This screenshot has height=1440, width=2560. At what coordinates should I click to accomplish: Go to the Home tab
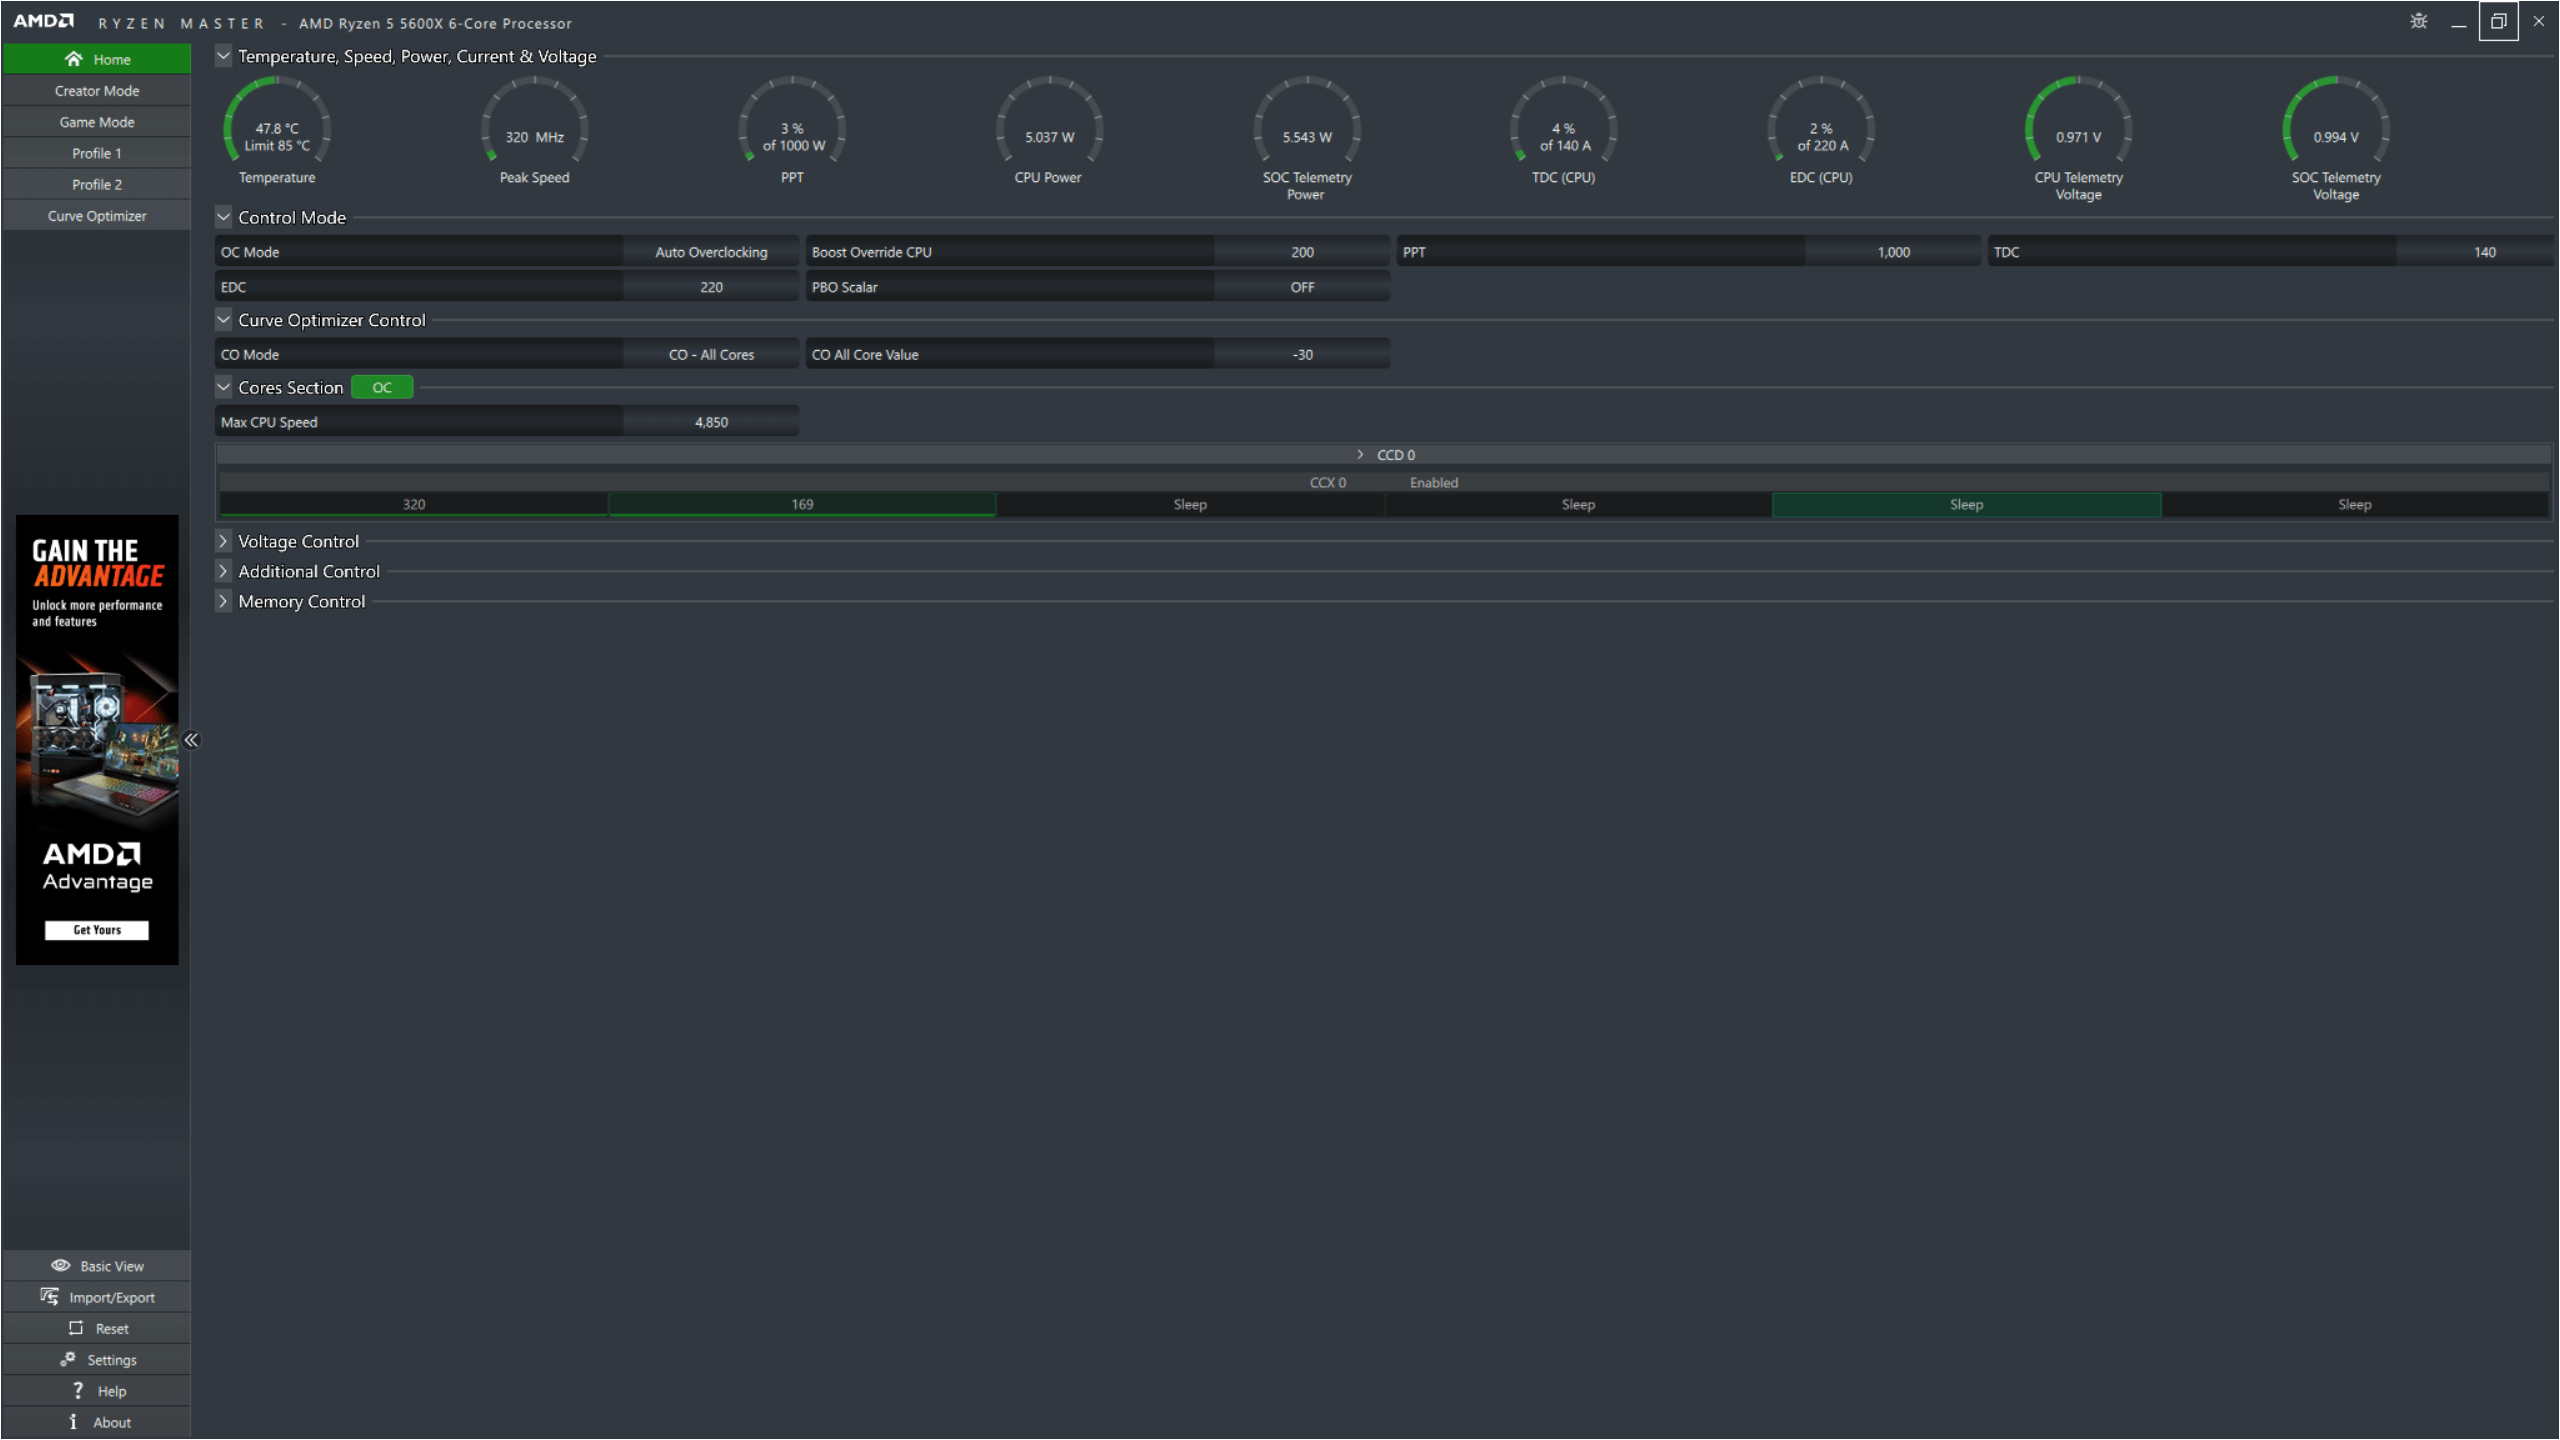pos(97,59)
